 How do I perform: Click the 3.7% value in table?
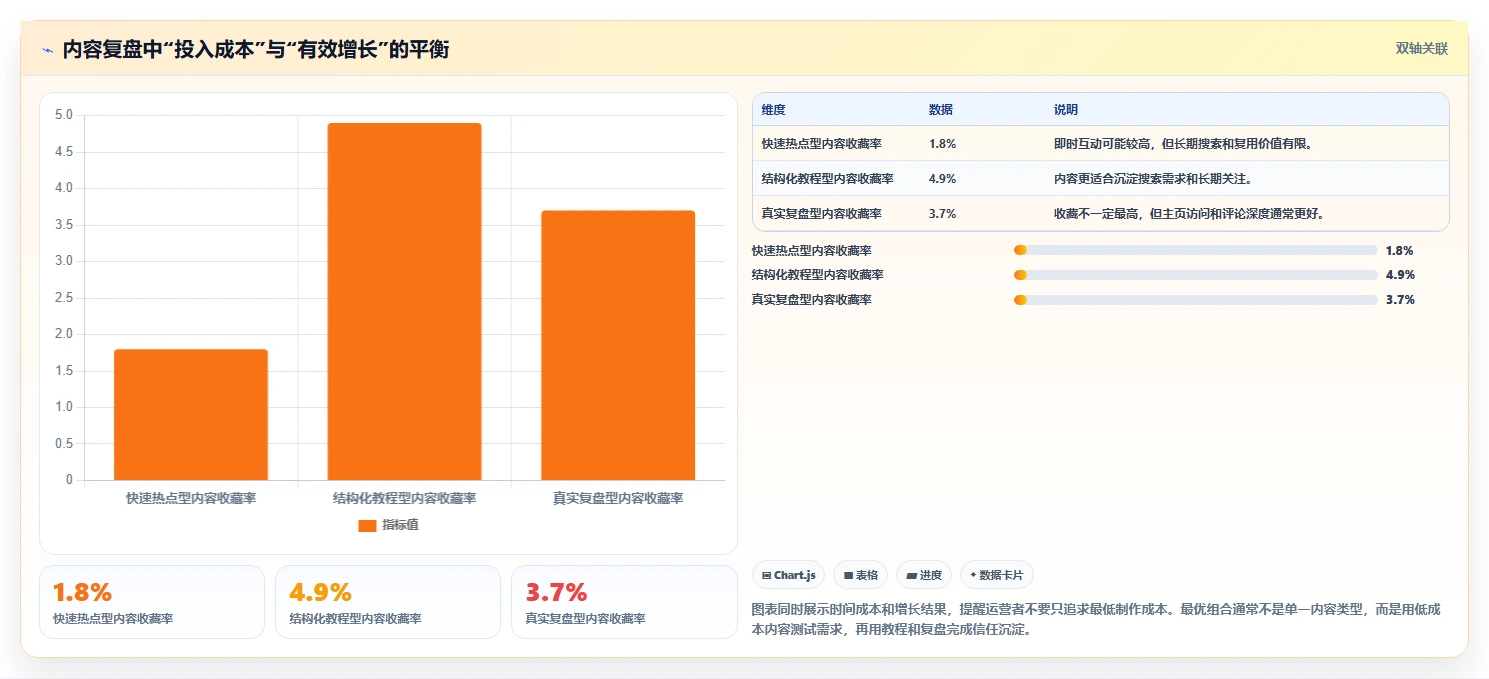[943, 214]
